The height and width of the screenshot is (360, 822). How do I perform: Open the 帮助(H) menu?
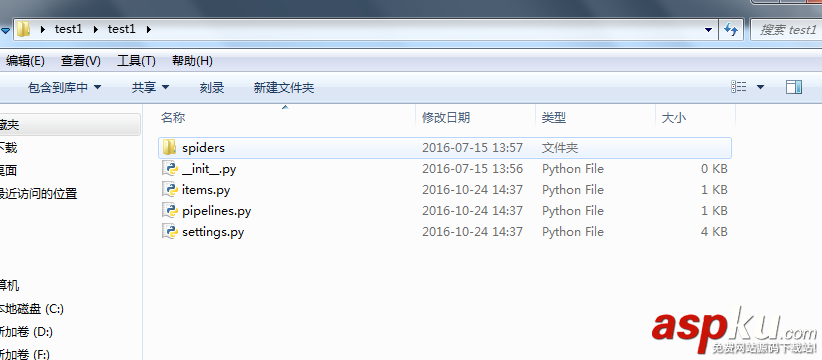pos(192,61)
